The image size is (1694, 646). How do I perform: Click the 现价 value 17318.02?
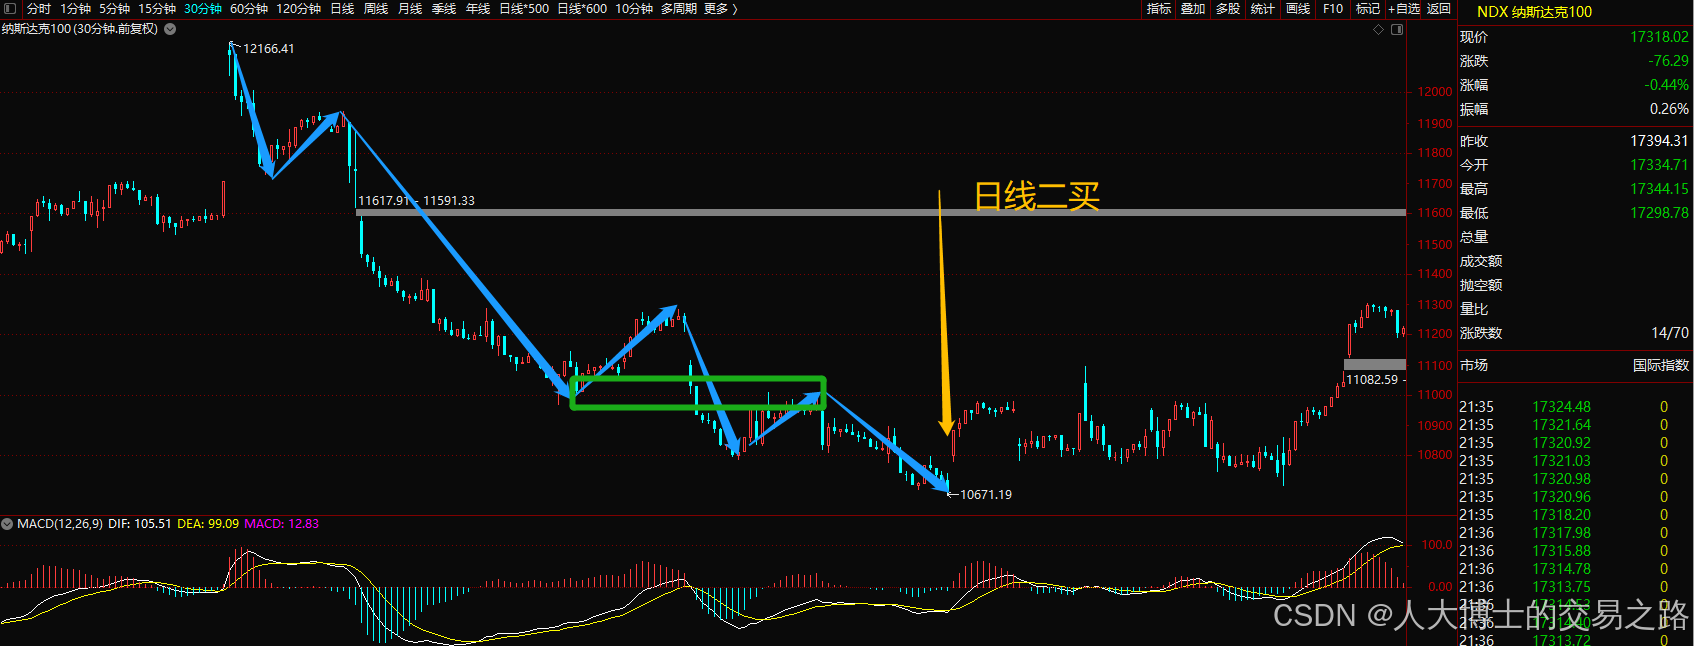(x=1659, y=37)
